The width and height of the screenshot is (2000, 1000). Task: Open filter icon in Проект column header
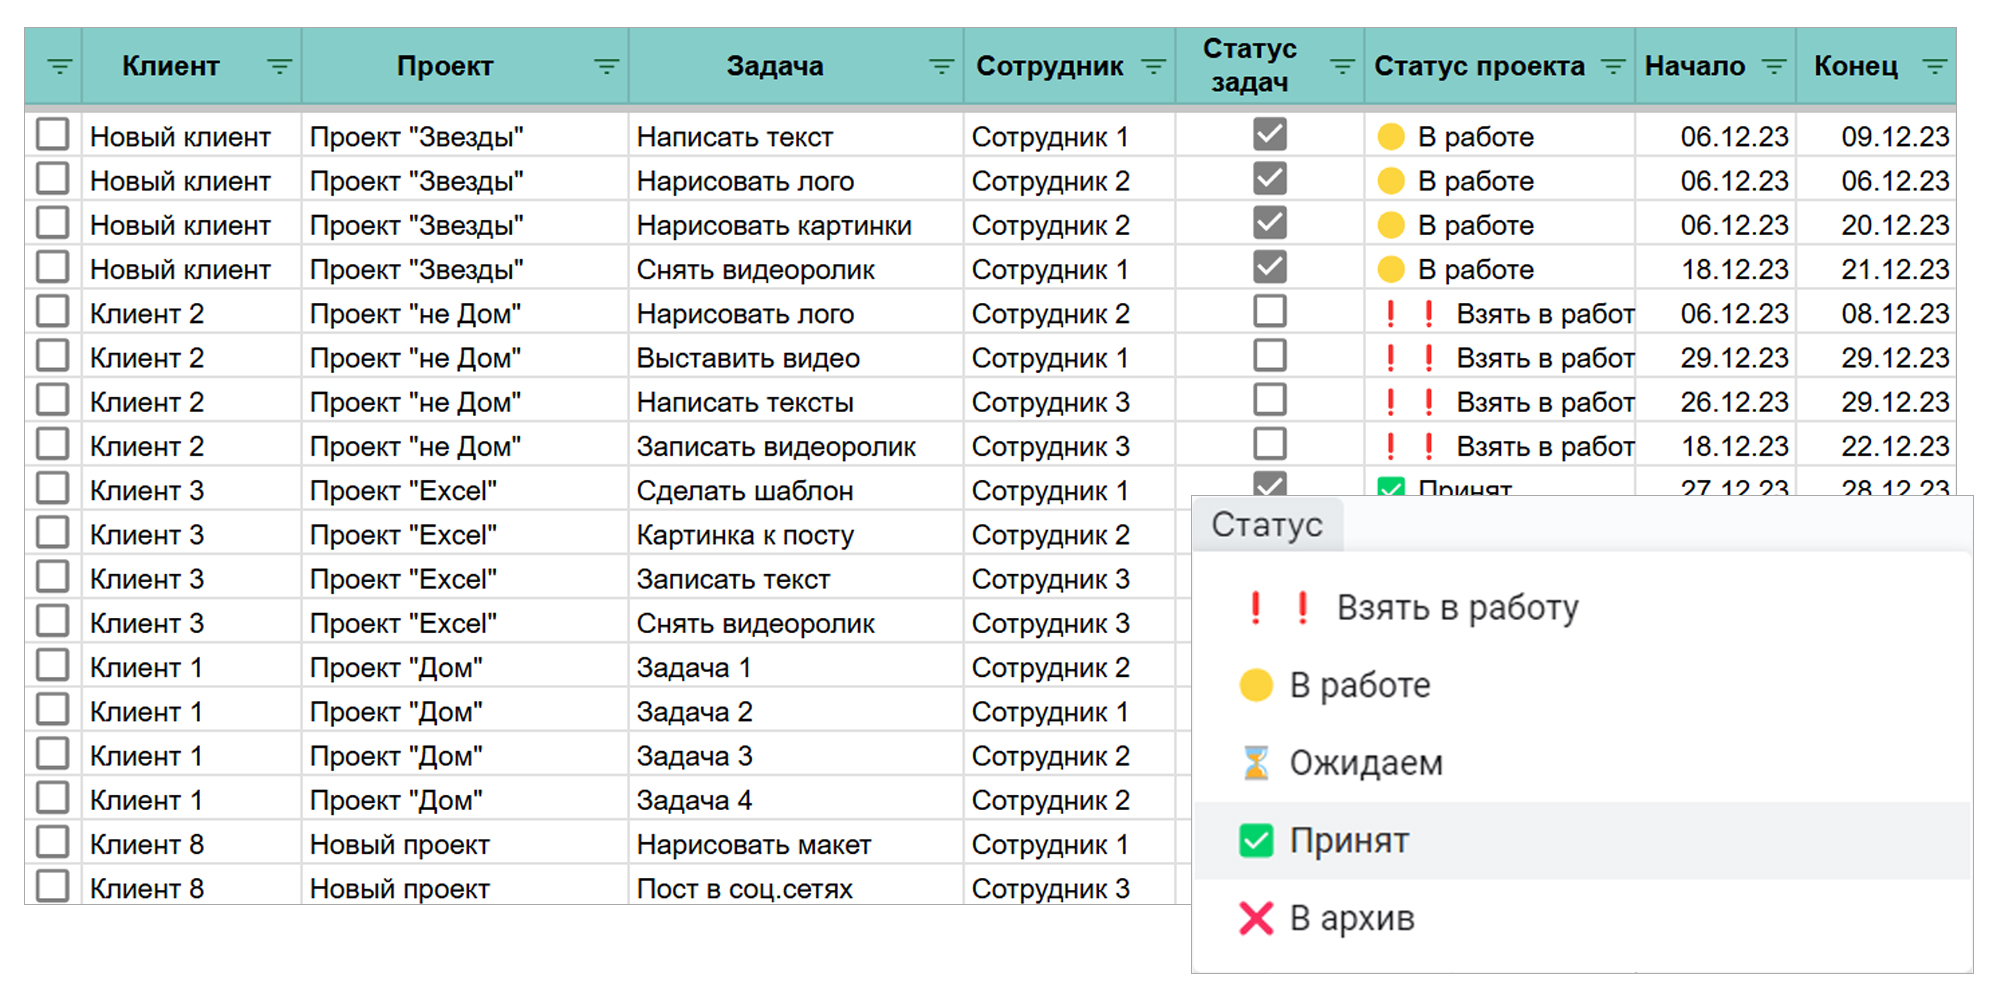(606, 67)
